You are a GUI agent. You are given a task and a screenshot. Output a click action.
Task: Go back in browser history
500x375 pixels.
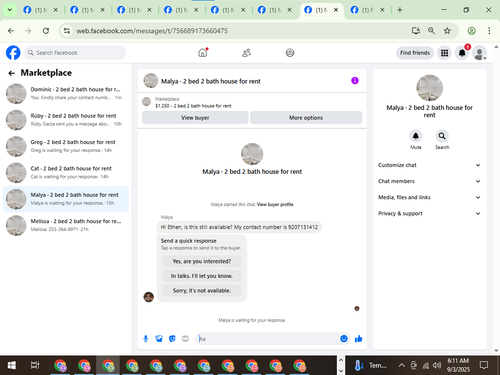click(11, 31)
